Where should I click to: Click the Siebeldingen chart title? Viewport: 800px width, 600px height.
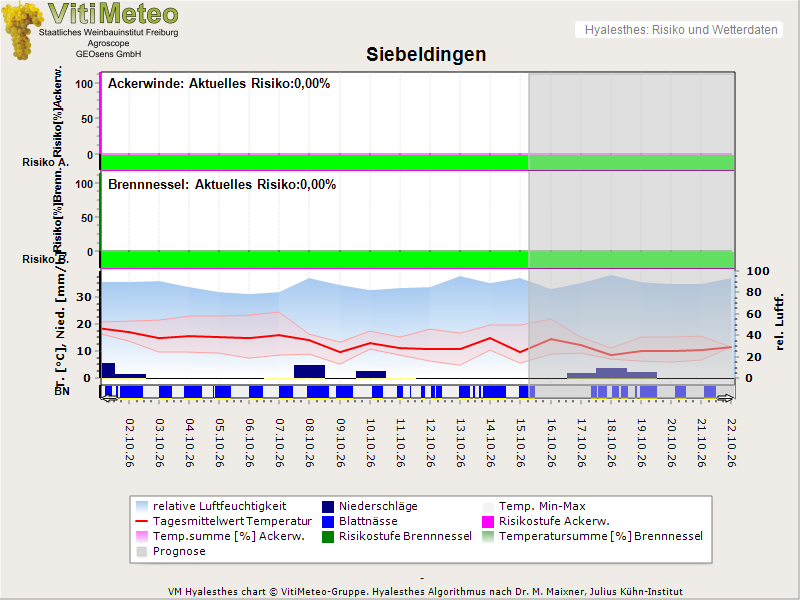[426, 54]
